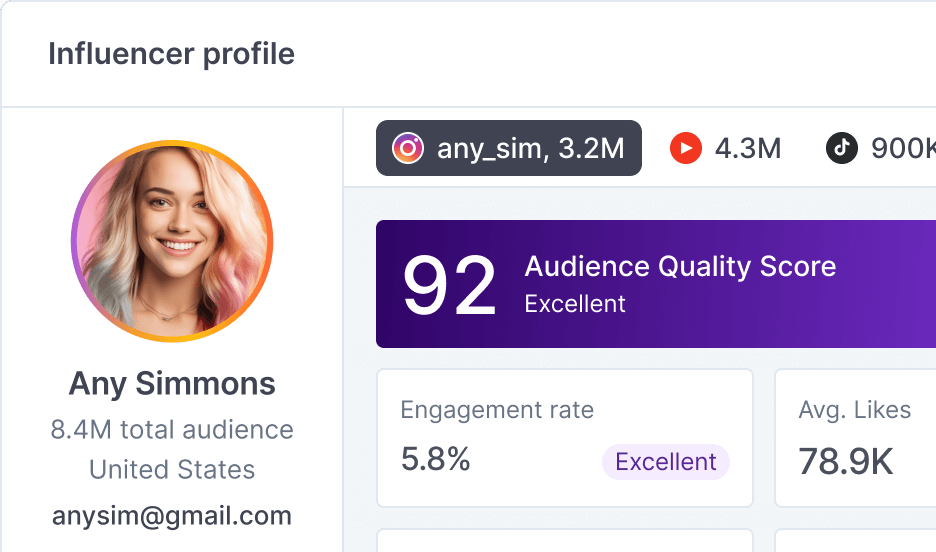Image resolution: width=936 pixels, height=552 pixels.
Task: Click the United States location text
Action: (172, 470)
